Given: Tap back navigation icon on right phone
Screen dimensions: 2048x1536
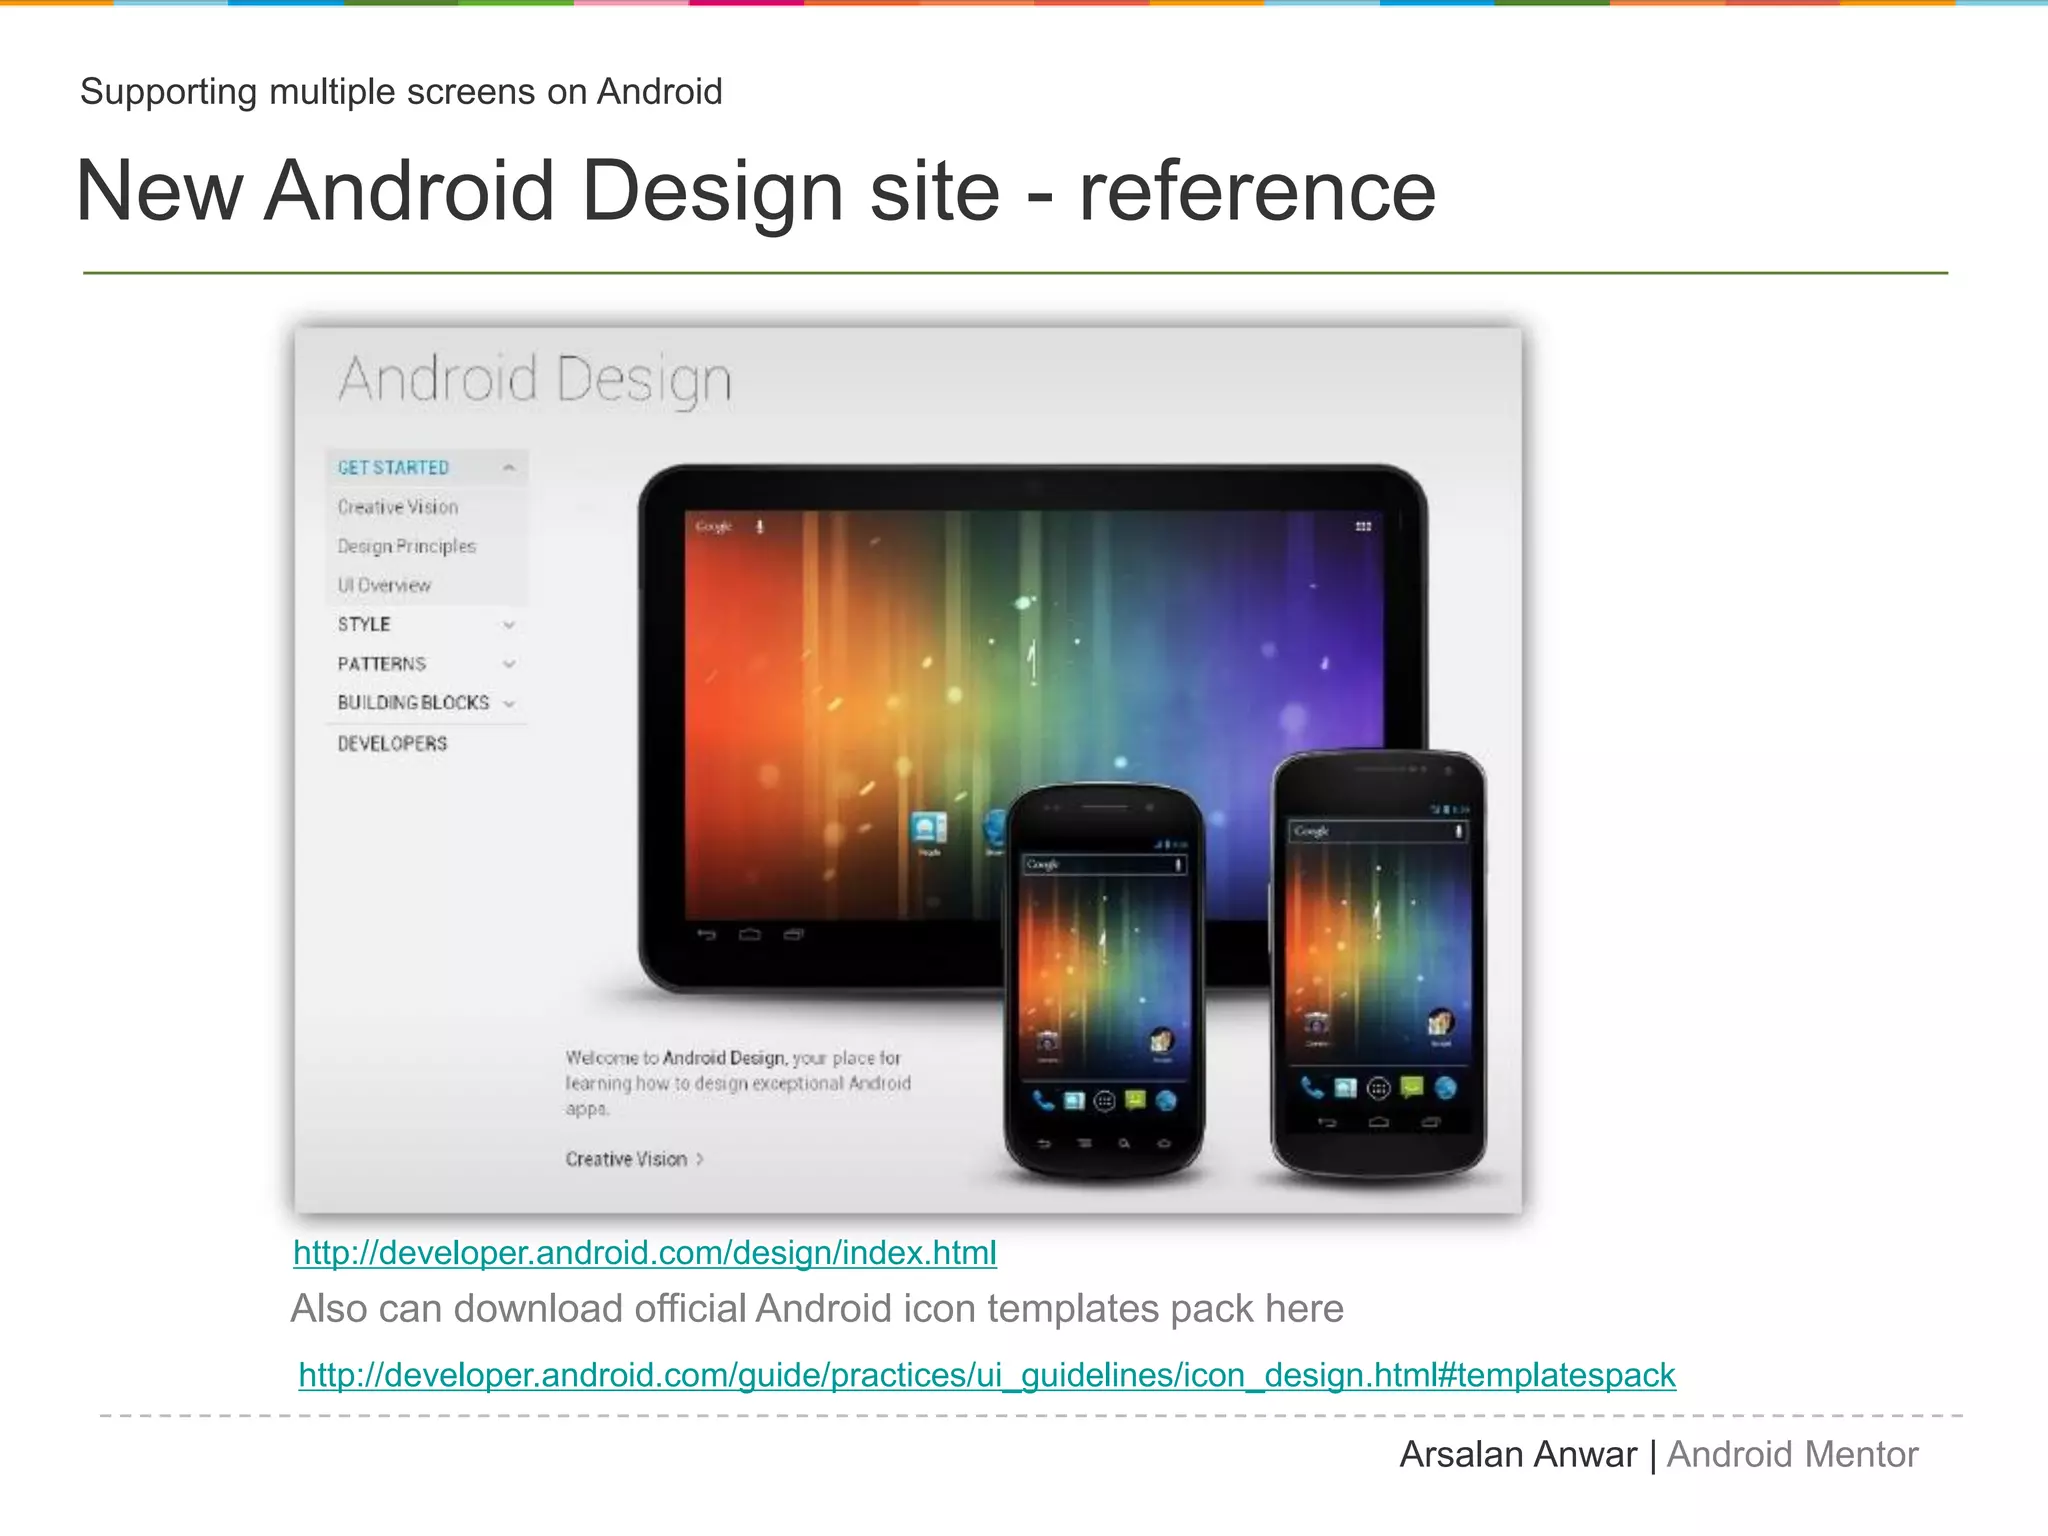Looking at the screenshot, I should tap(1327, 1122).
